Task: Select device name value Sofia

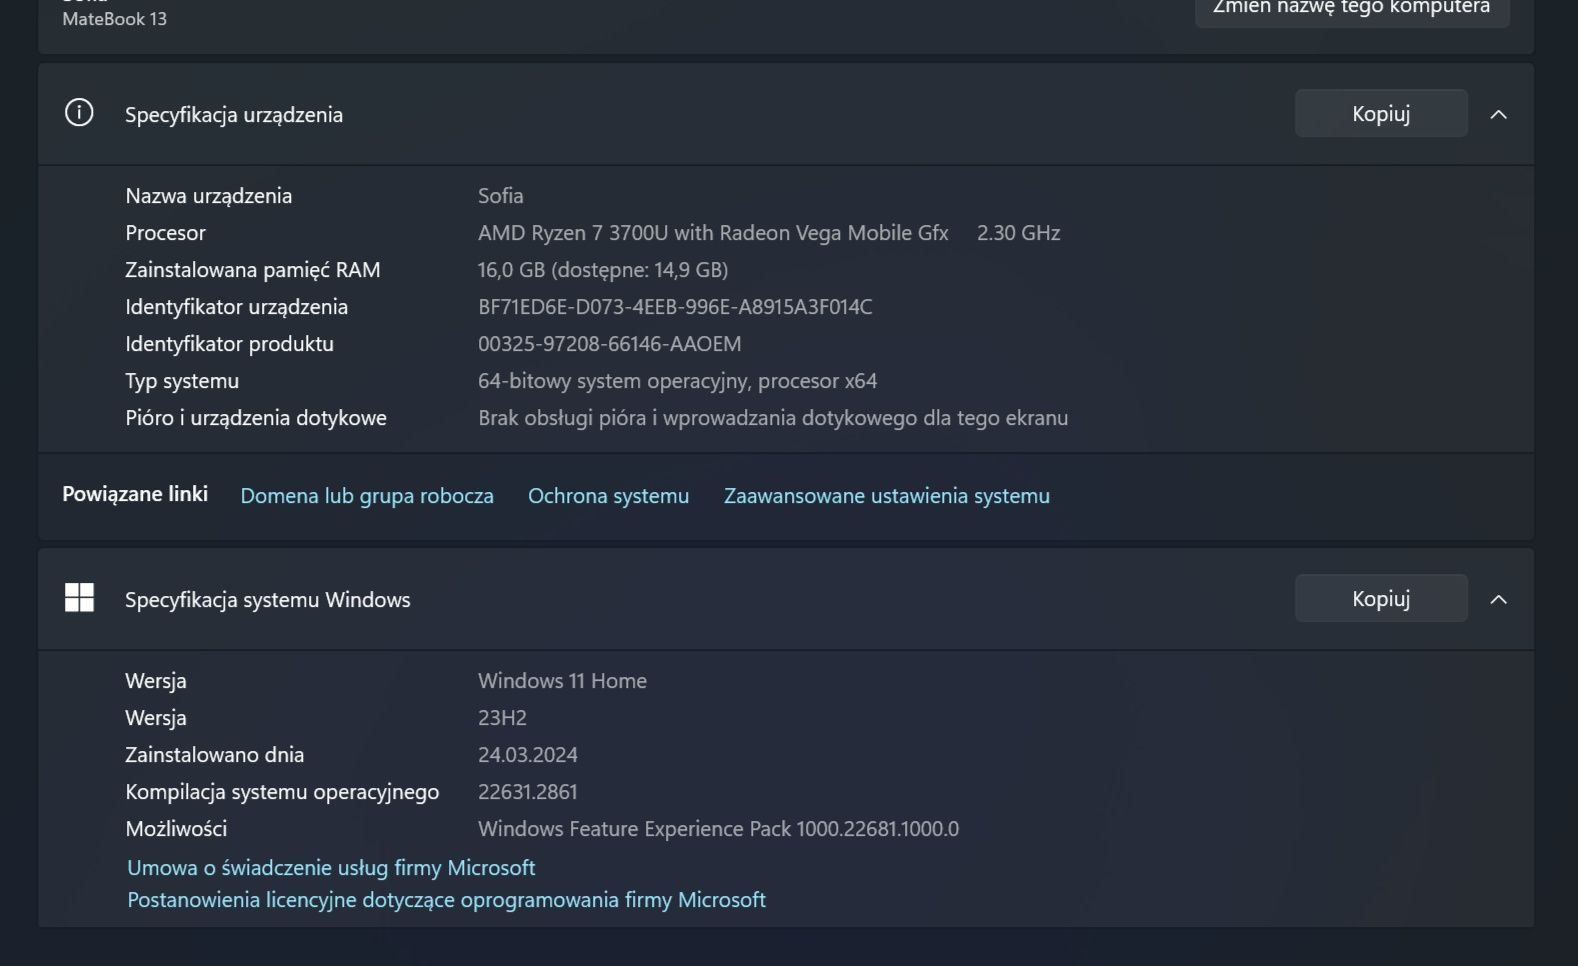Action: coord(500,196)
